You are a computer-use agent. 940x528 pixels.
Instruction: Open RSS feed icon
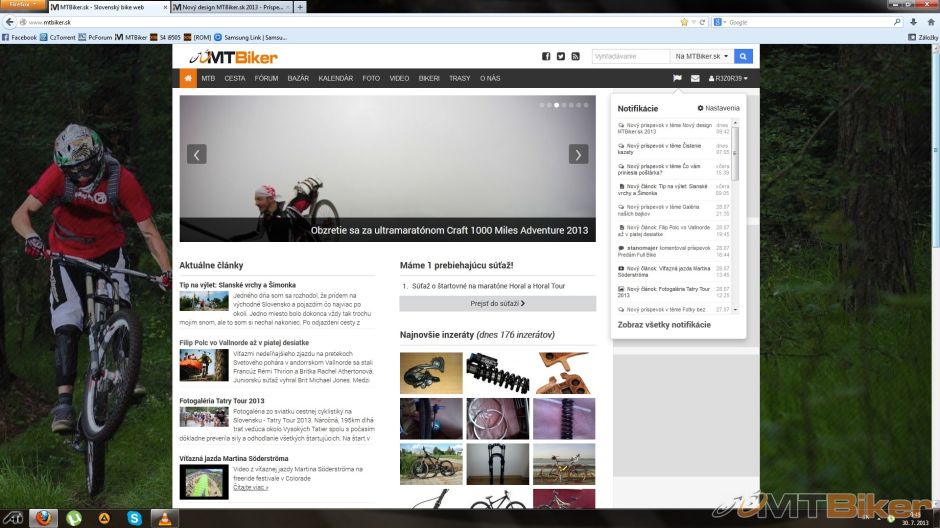click(x=576, y=57)
